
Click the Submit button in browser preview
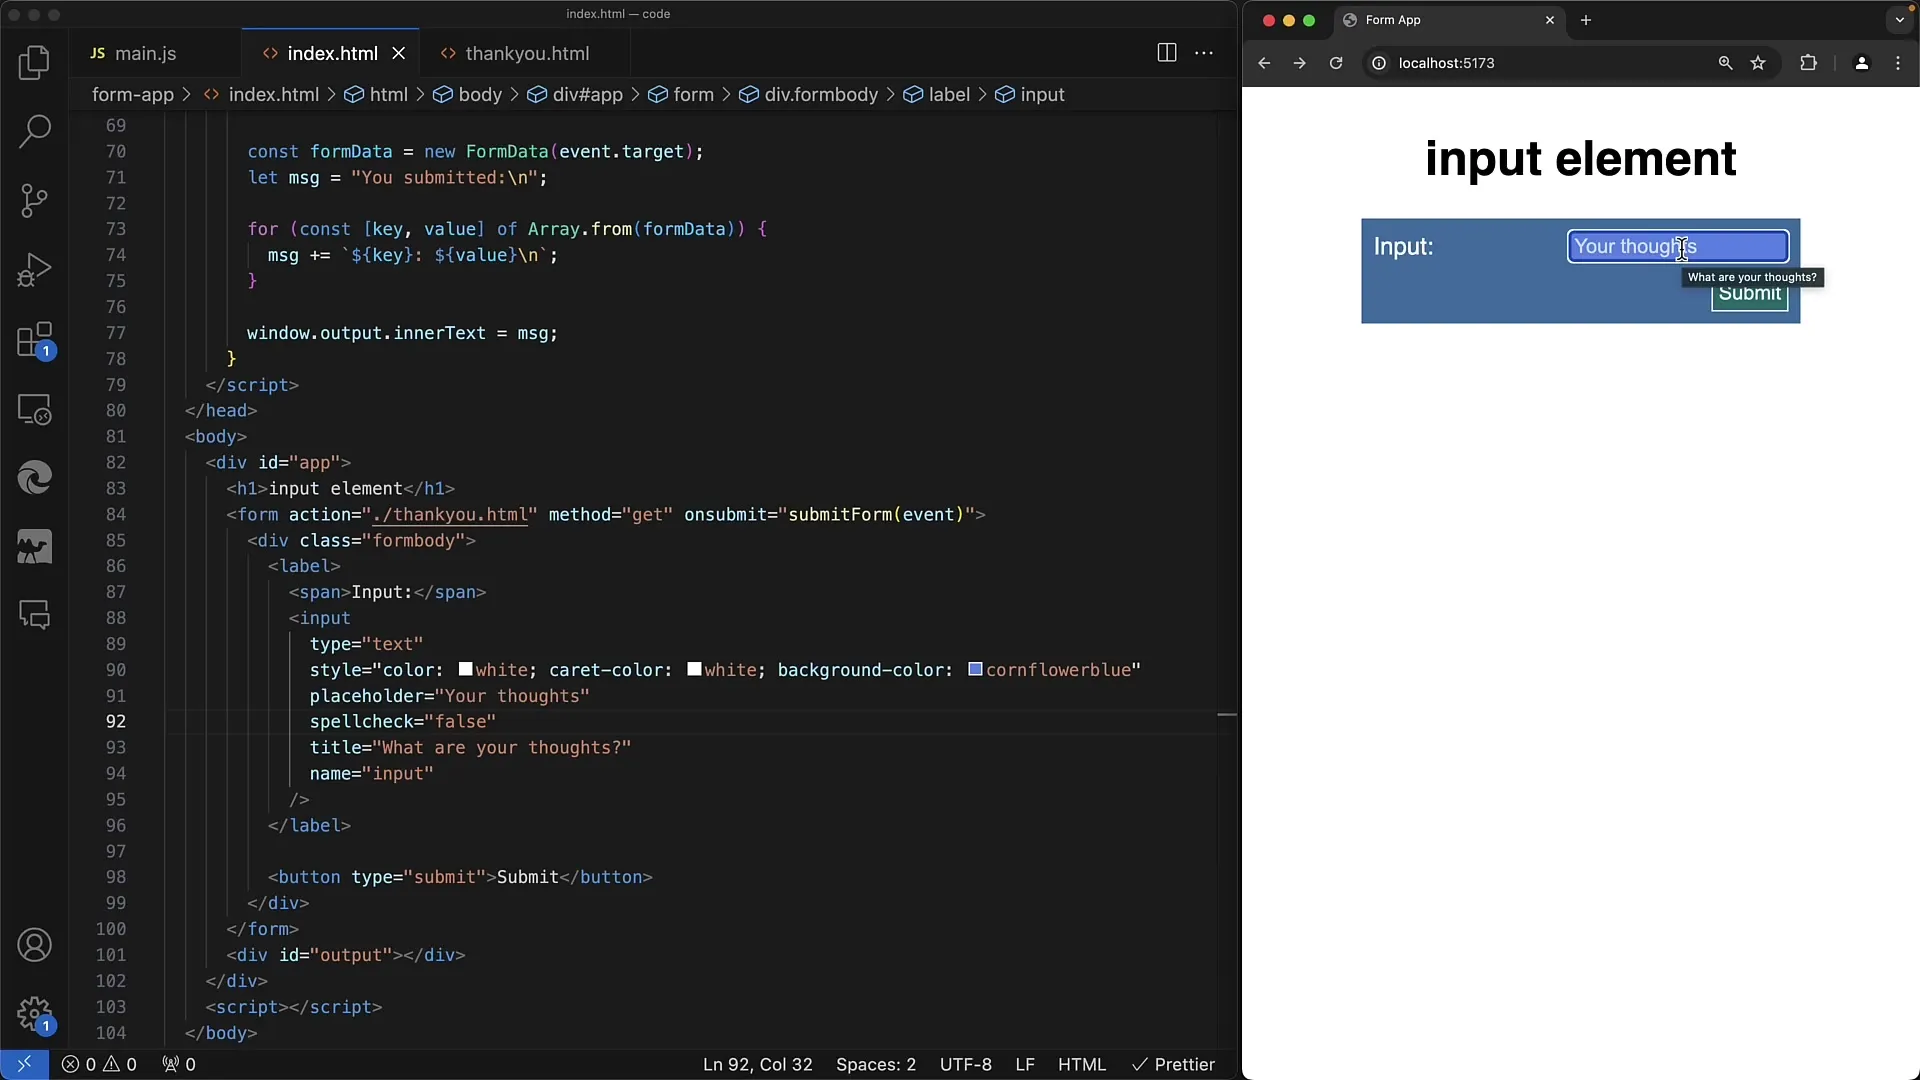coord(1749,293)
